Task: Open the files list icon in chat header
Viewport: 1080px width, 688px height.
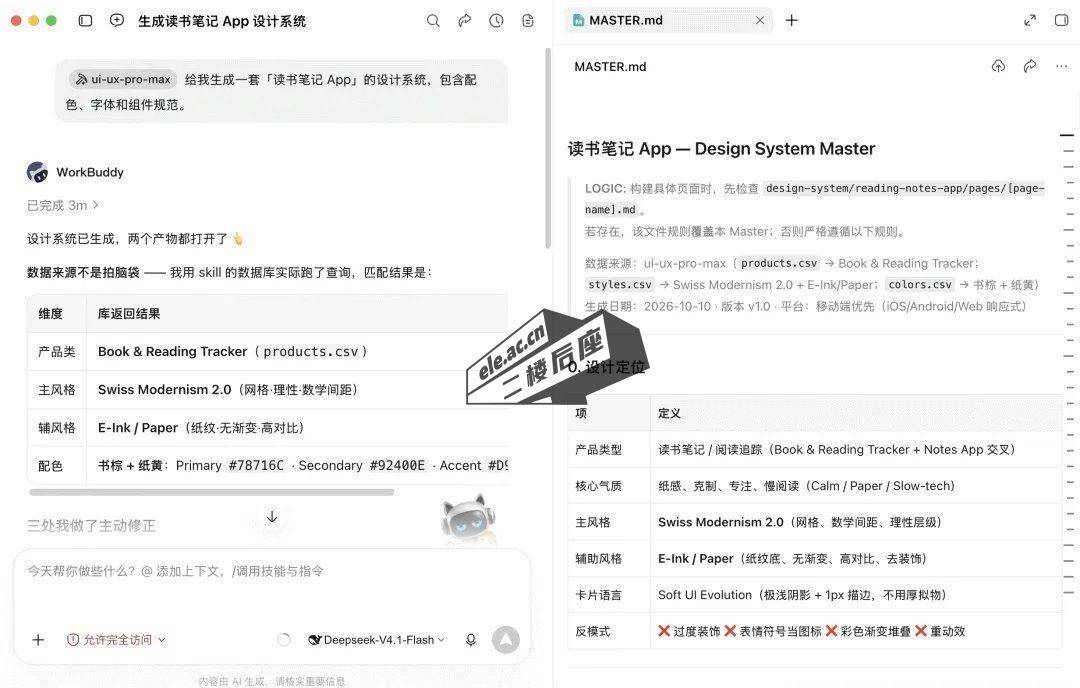Action: (x=528, y=21)
